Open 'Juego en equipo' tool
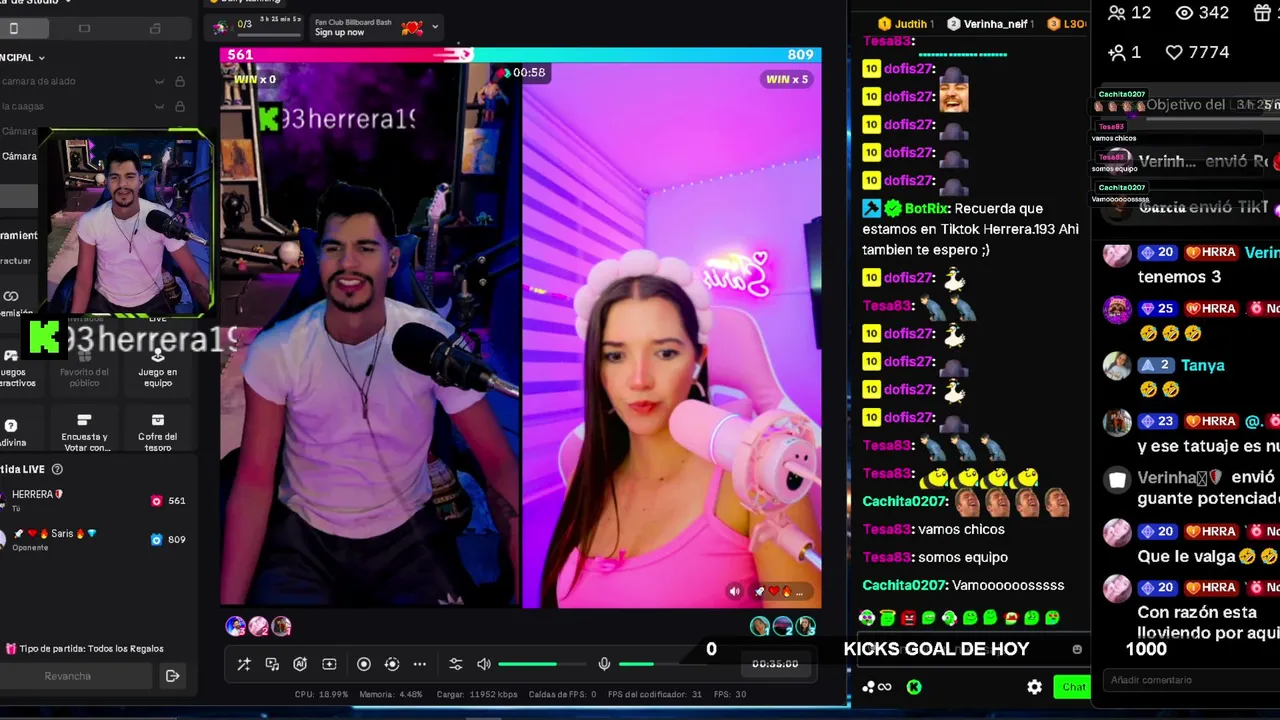 pyautogui.click(x=158, y=368)
